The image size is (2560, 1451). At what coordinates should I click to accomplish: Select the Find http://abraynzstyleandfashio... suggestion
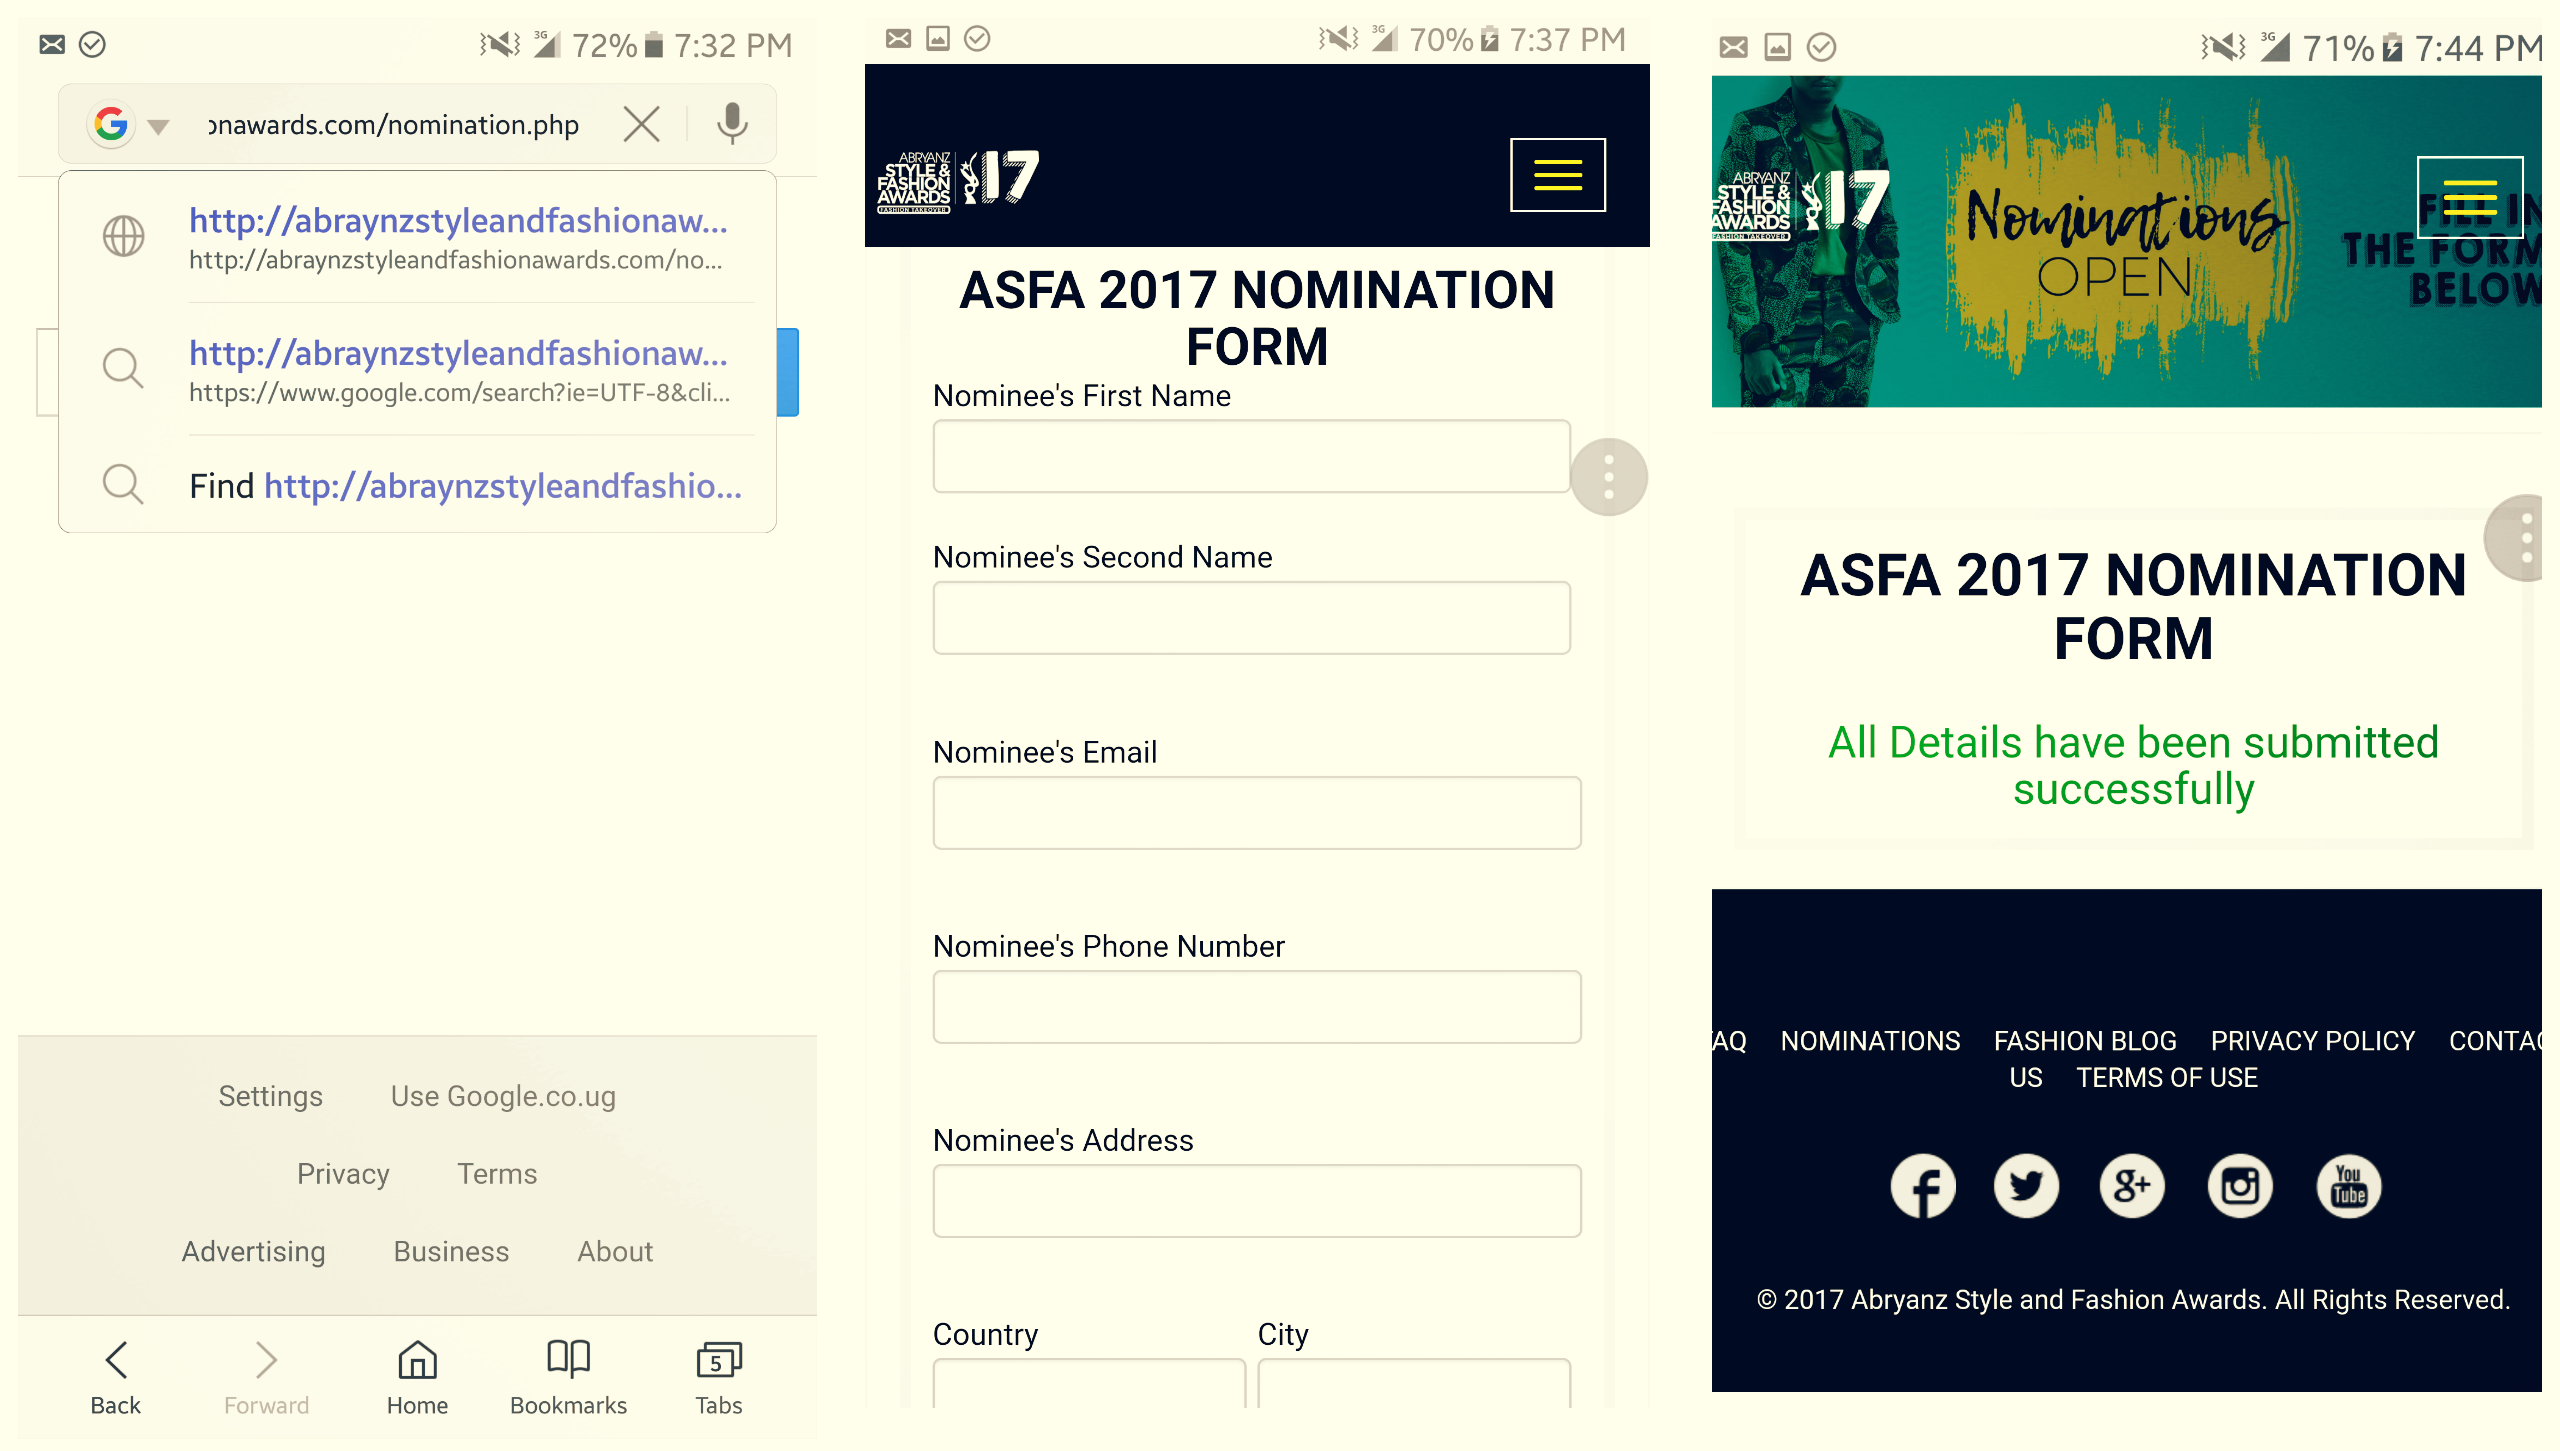[417, 485]
